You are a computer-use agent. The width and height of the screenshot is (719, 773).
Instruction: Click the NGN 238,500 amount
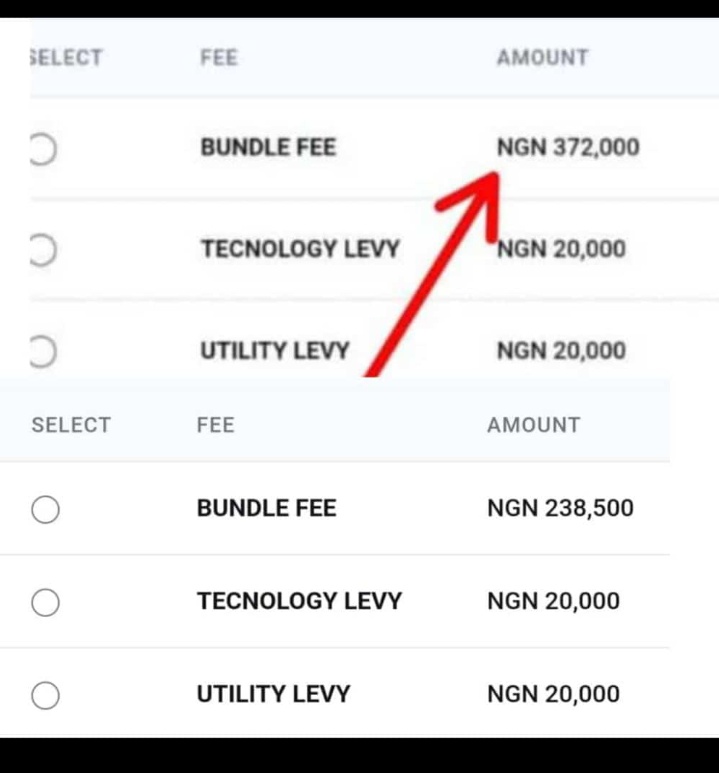[x=560, y=508]
